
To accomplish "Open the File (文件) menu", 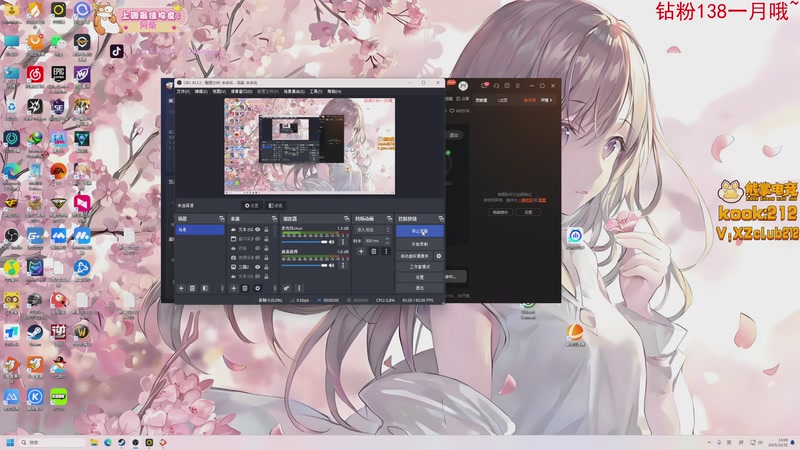I will [183, 91].
